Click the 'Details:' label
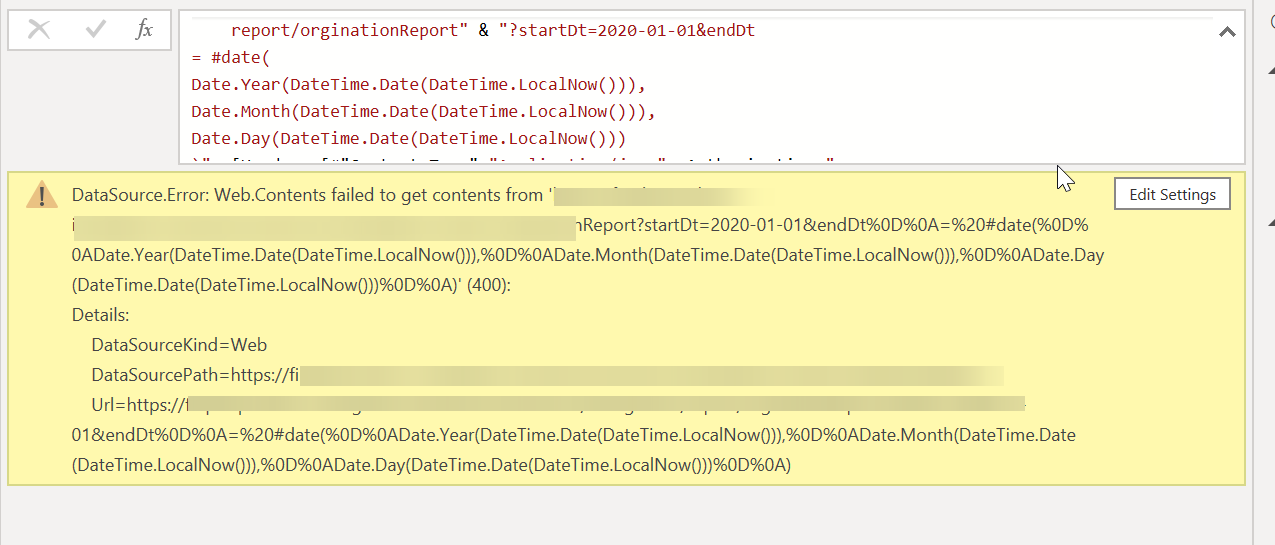The width and height of the screenshot is (1275, 545). tap(101, 315)
